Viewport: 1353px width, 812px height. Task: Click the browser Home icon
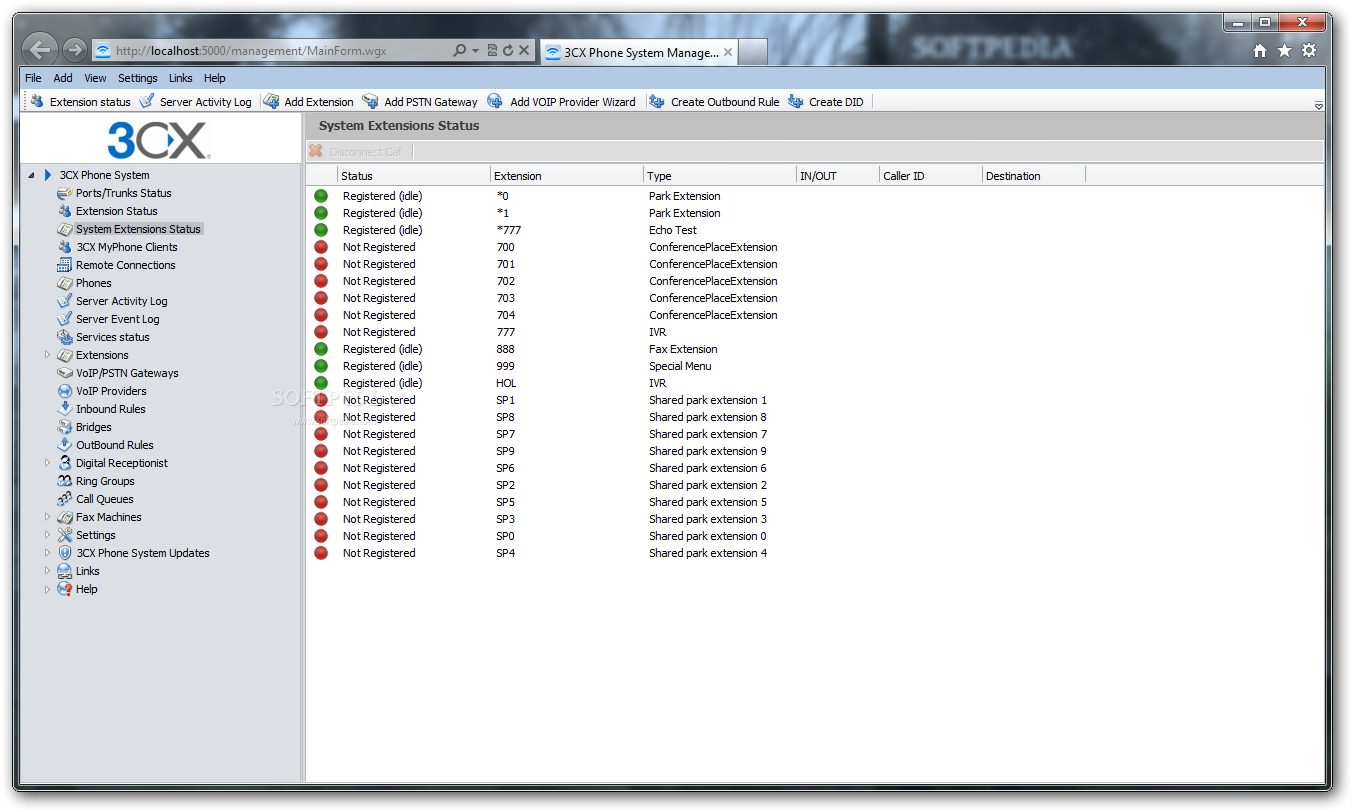(x=1260, y=51)
